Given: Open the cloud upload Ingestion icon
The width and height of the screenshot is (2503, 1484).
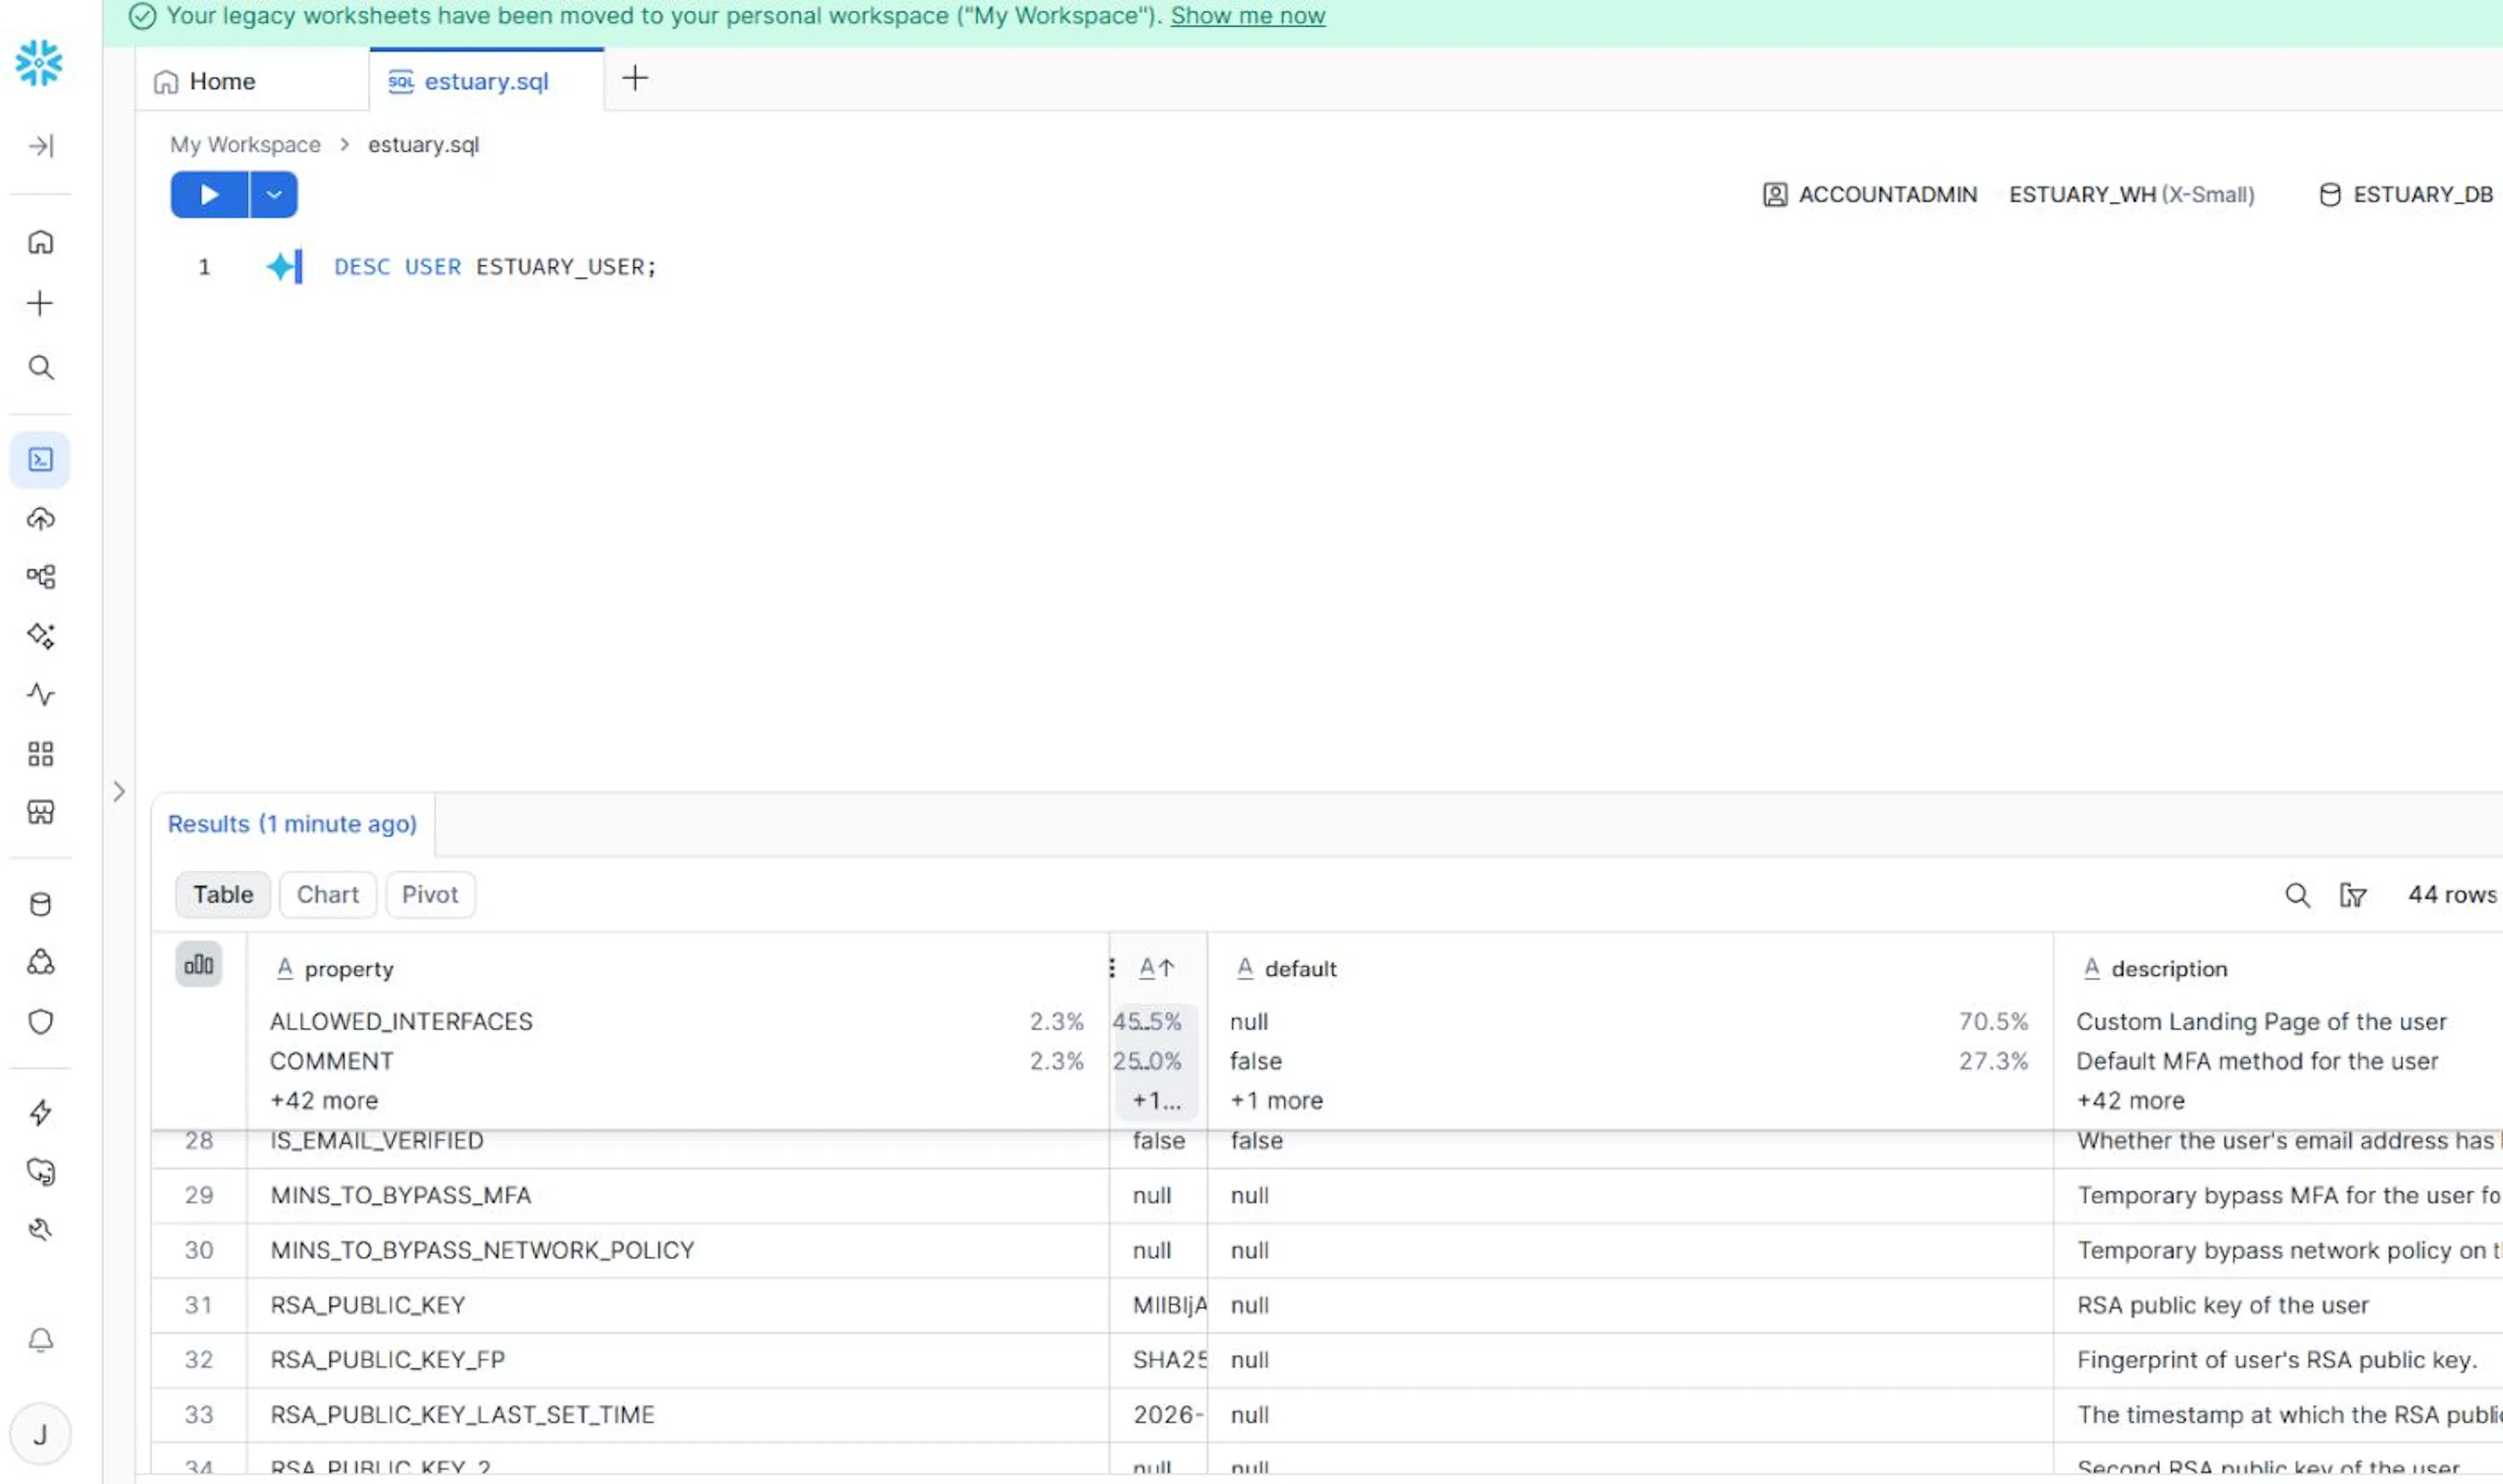Looking at the screenshot, I should click(40, 518).
